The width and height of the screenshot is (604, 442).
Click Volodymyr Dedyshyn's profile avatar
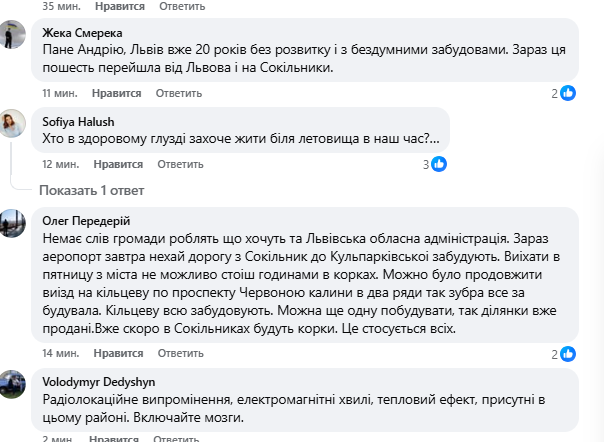[13, 383]
